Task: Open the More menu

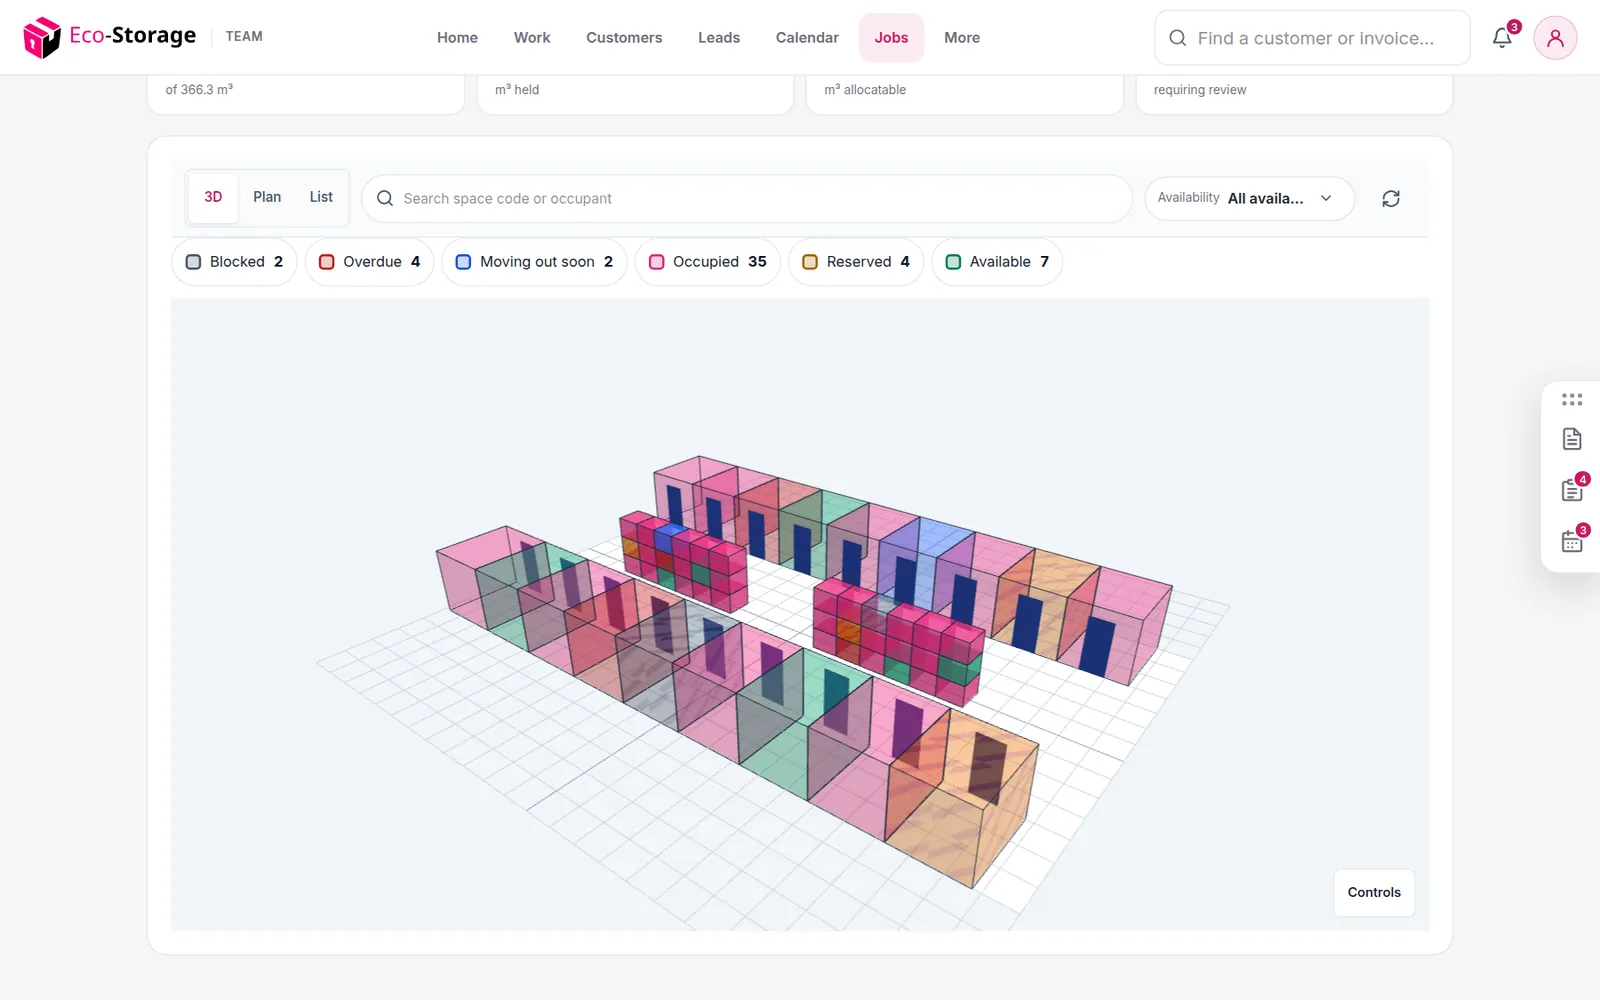Action: 962,38
